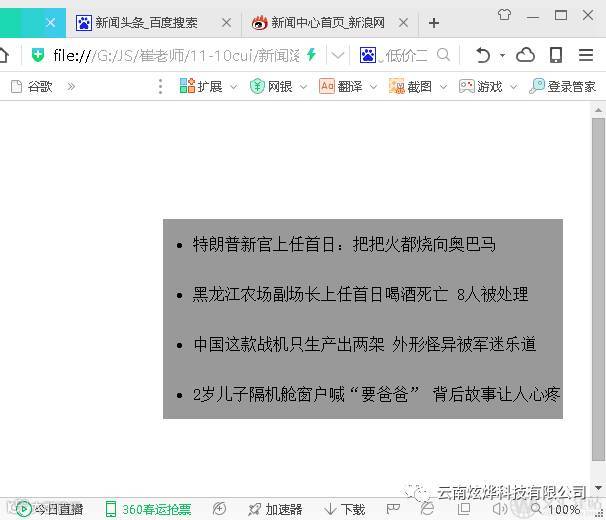Click the green lightning speed mode icon
This screenshot has width=606, height=520.
point(311,55)
